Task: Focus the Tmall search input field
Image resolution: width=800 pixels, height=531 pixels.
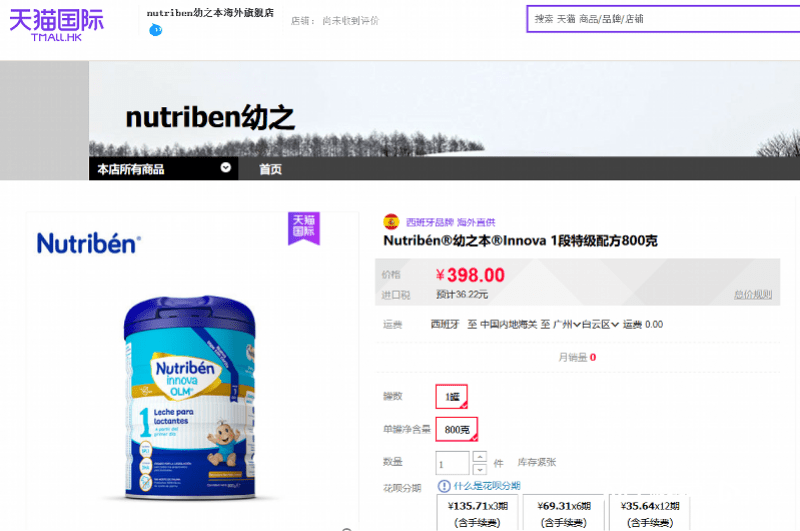Action: click(663, 19)
